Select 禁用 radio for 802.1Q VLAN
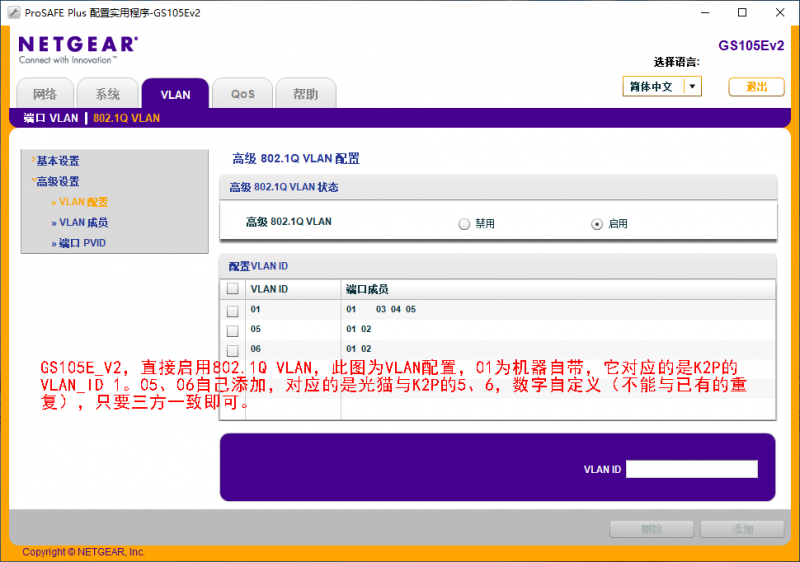Screen dimensions: 800x562 464,224
